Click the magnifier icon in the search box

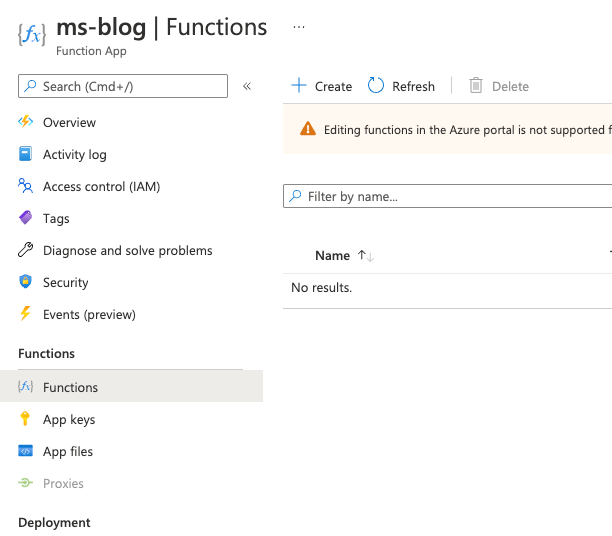point(30,86)
